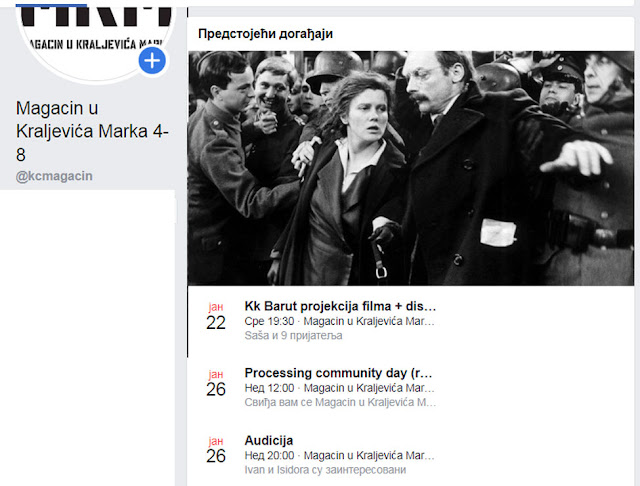Click the Свиђа вам се Magacin text

point(340,402)
